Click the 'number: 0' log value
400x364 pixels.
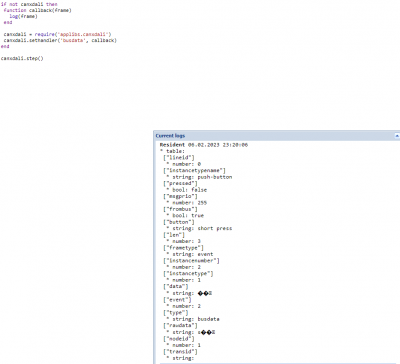point(184,164)
